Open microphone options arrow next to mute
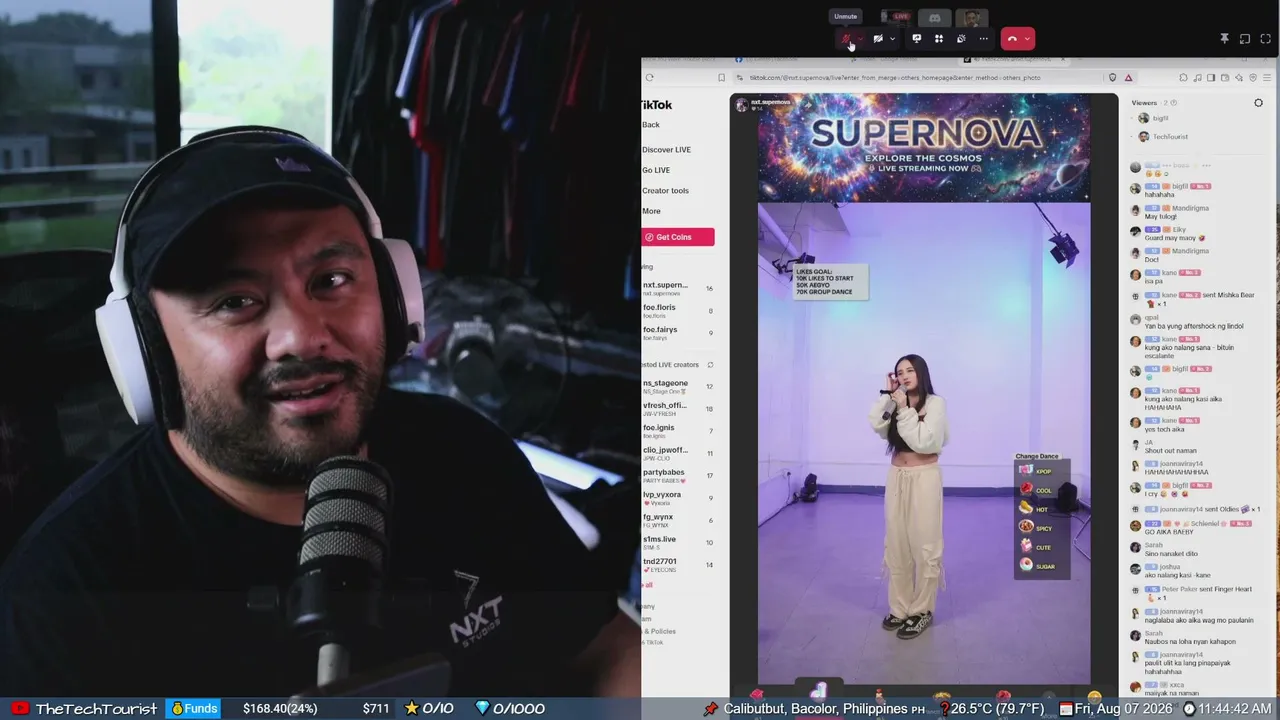1280x720 pixels. (860, 39)
